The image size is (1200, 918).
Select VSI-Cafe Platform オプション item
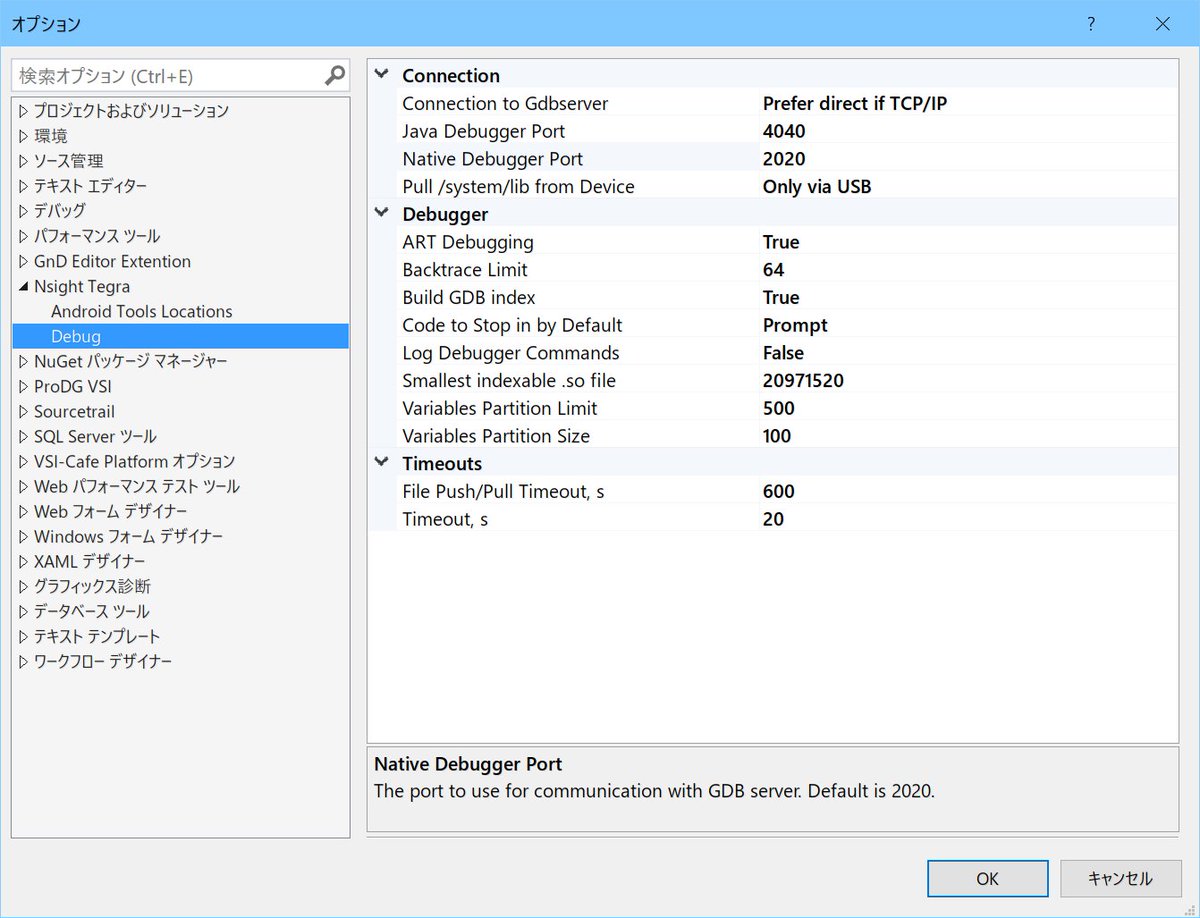[x=134, y=461]
